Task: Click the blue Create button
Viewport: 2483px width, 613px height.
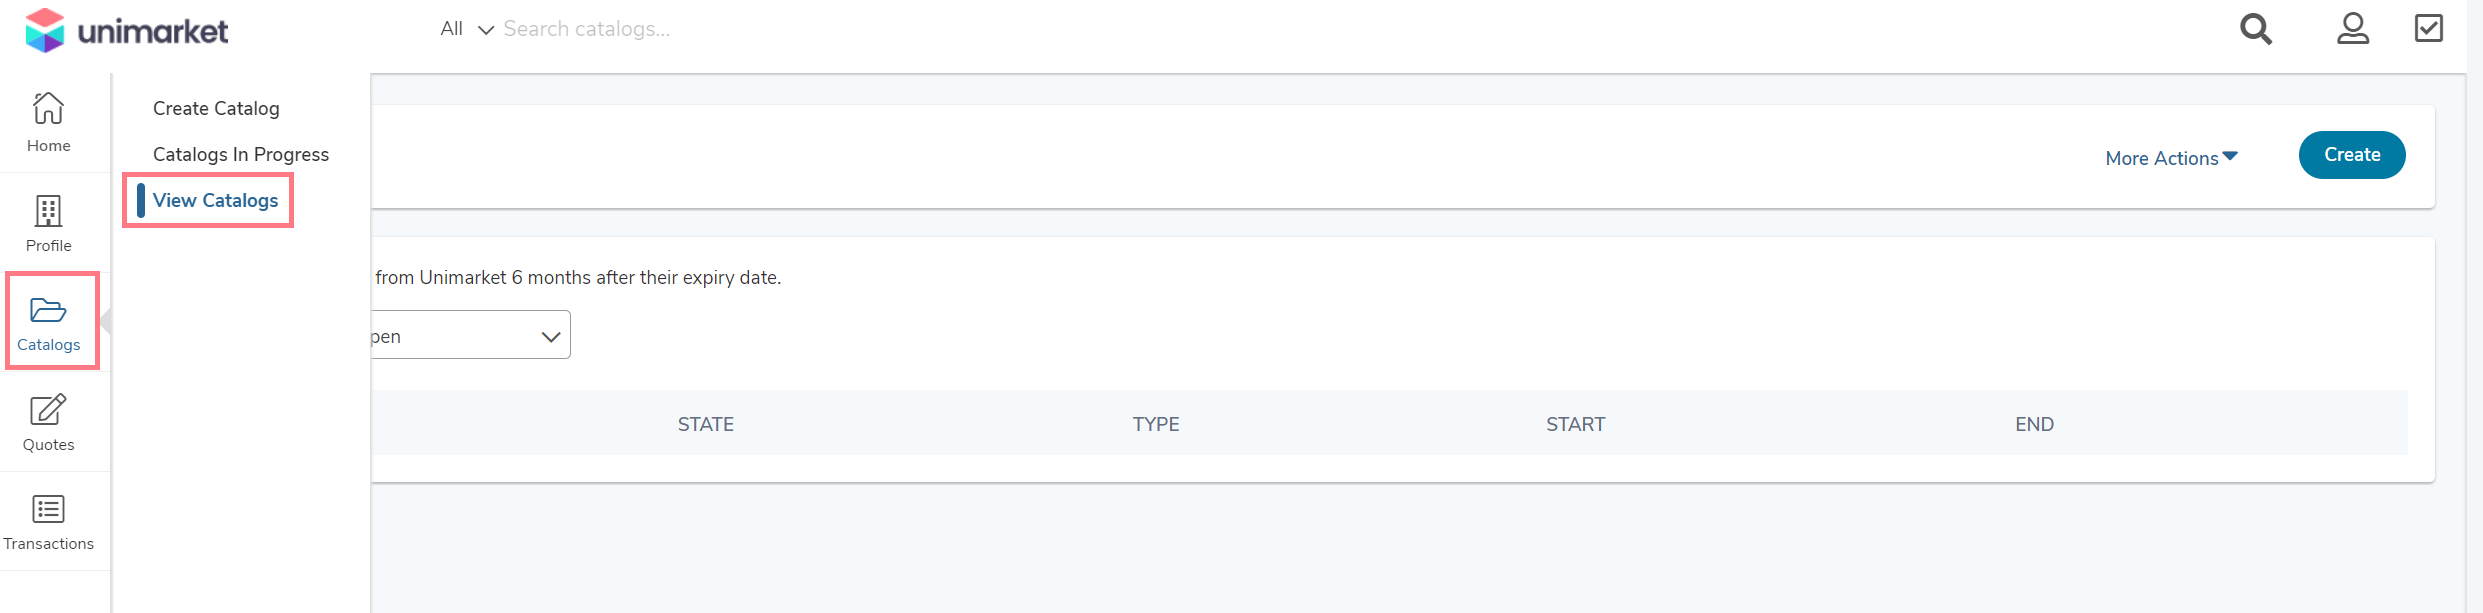Action: [2352, 155]
